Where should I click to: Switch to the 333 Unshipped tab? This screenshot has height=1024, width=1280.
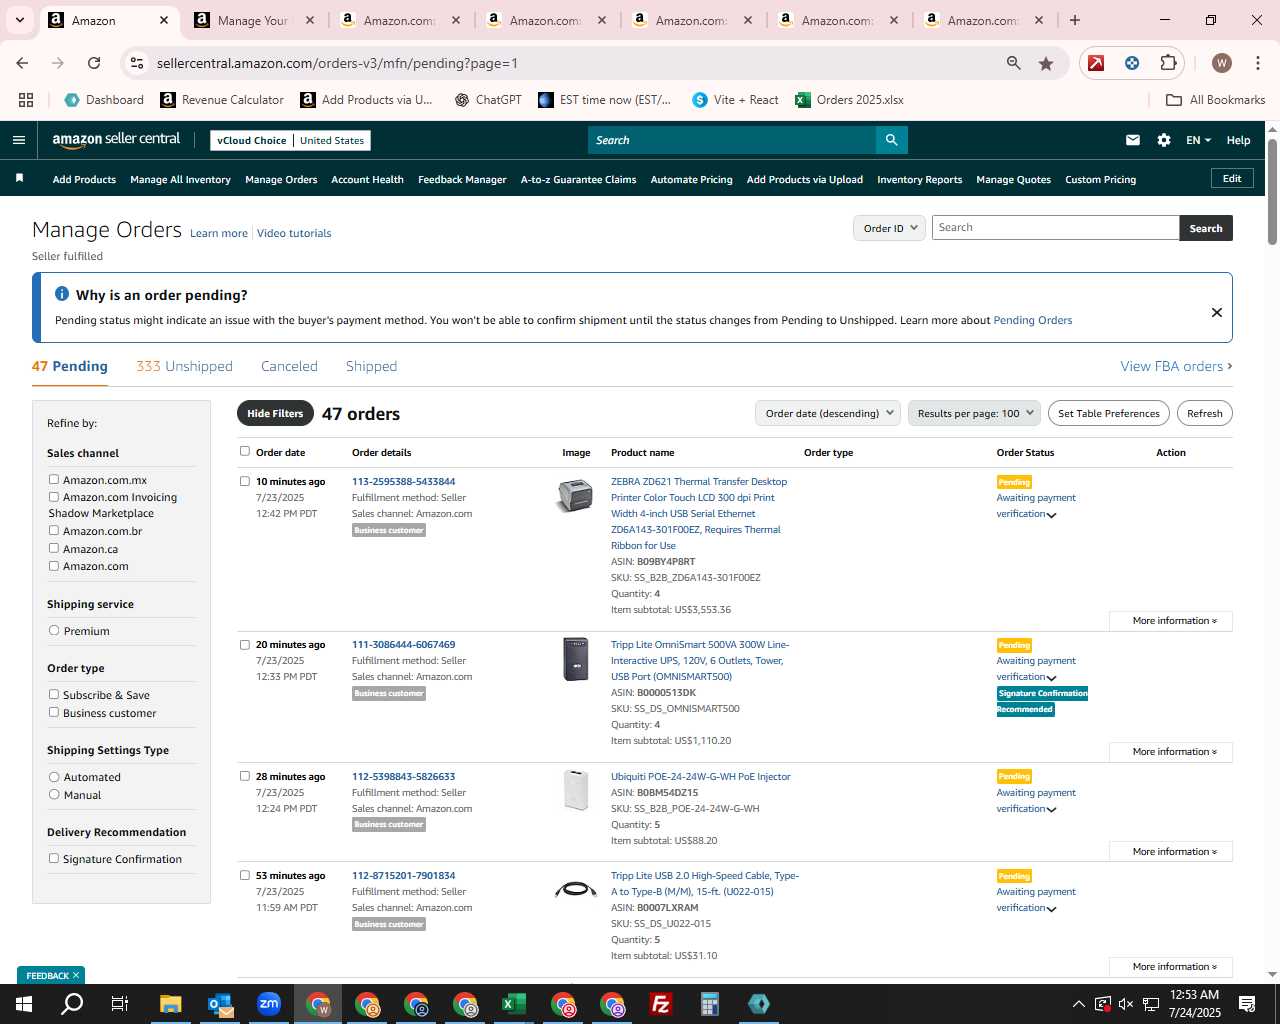pyautogui.click(x=184, y=366)
